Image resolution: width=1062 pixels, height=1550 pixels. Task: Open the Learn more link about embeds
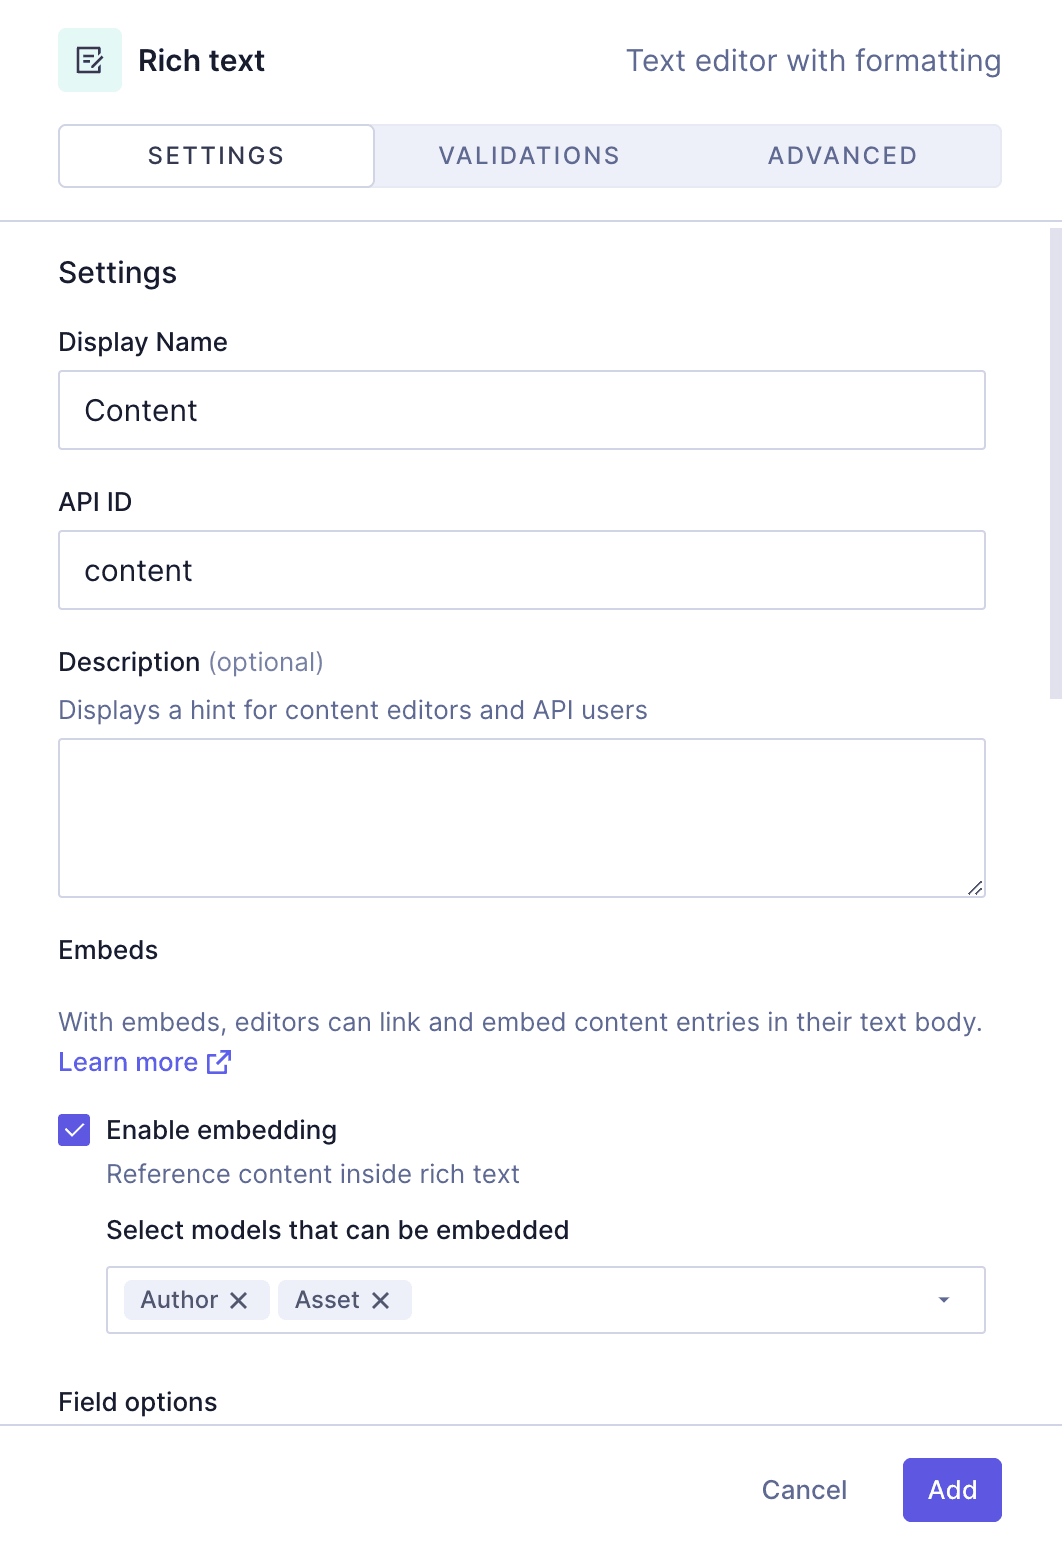(129, 1062)
